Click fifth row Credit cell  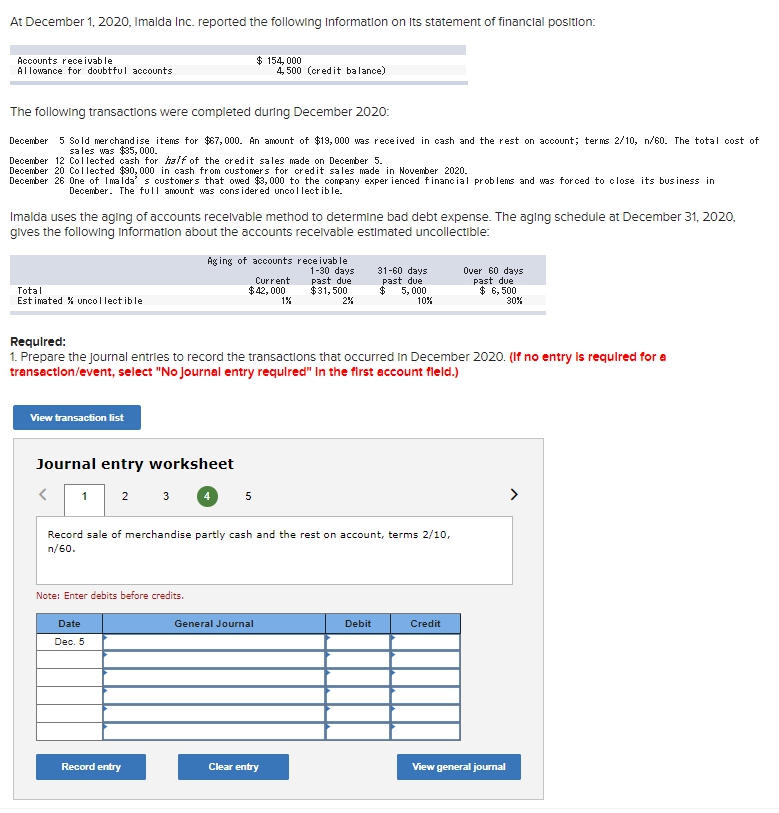pyautogui.click(x=425, y=714)
